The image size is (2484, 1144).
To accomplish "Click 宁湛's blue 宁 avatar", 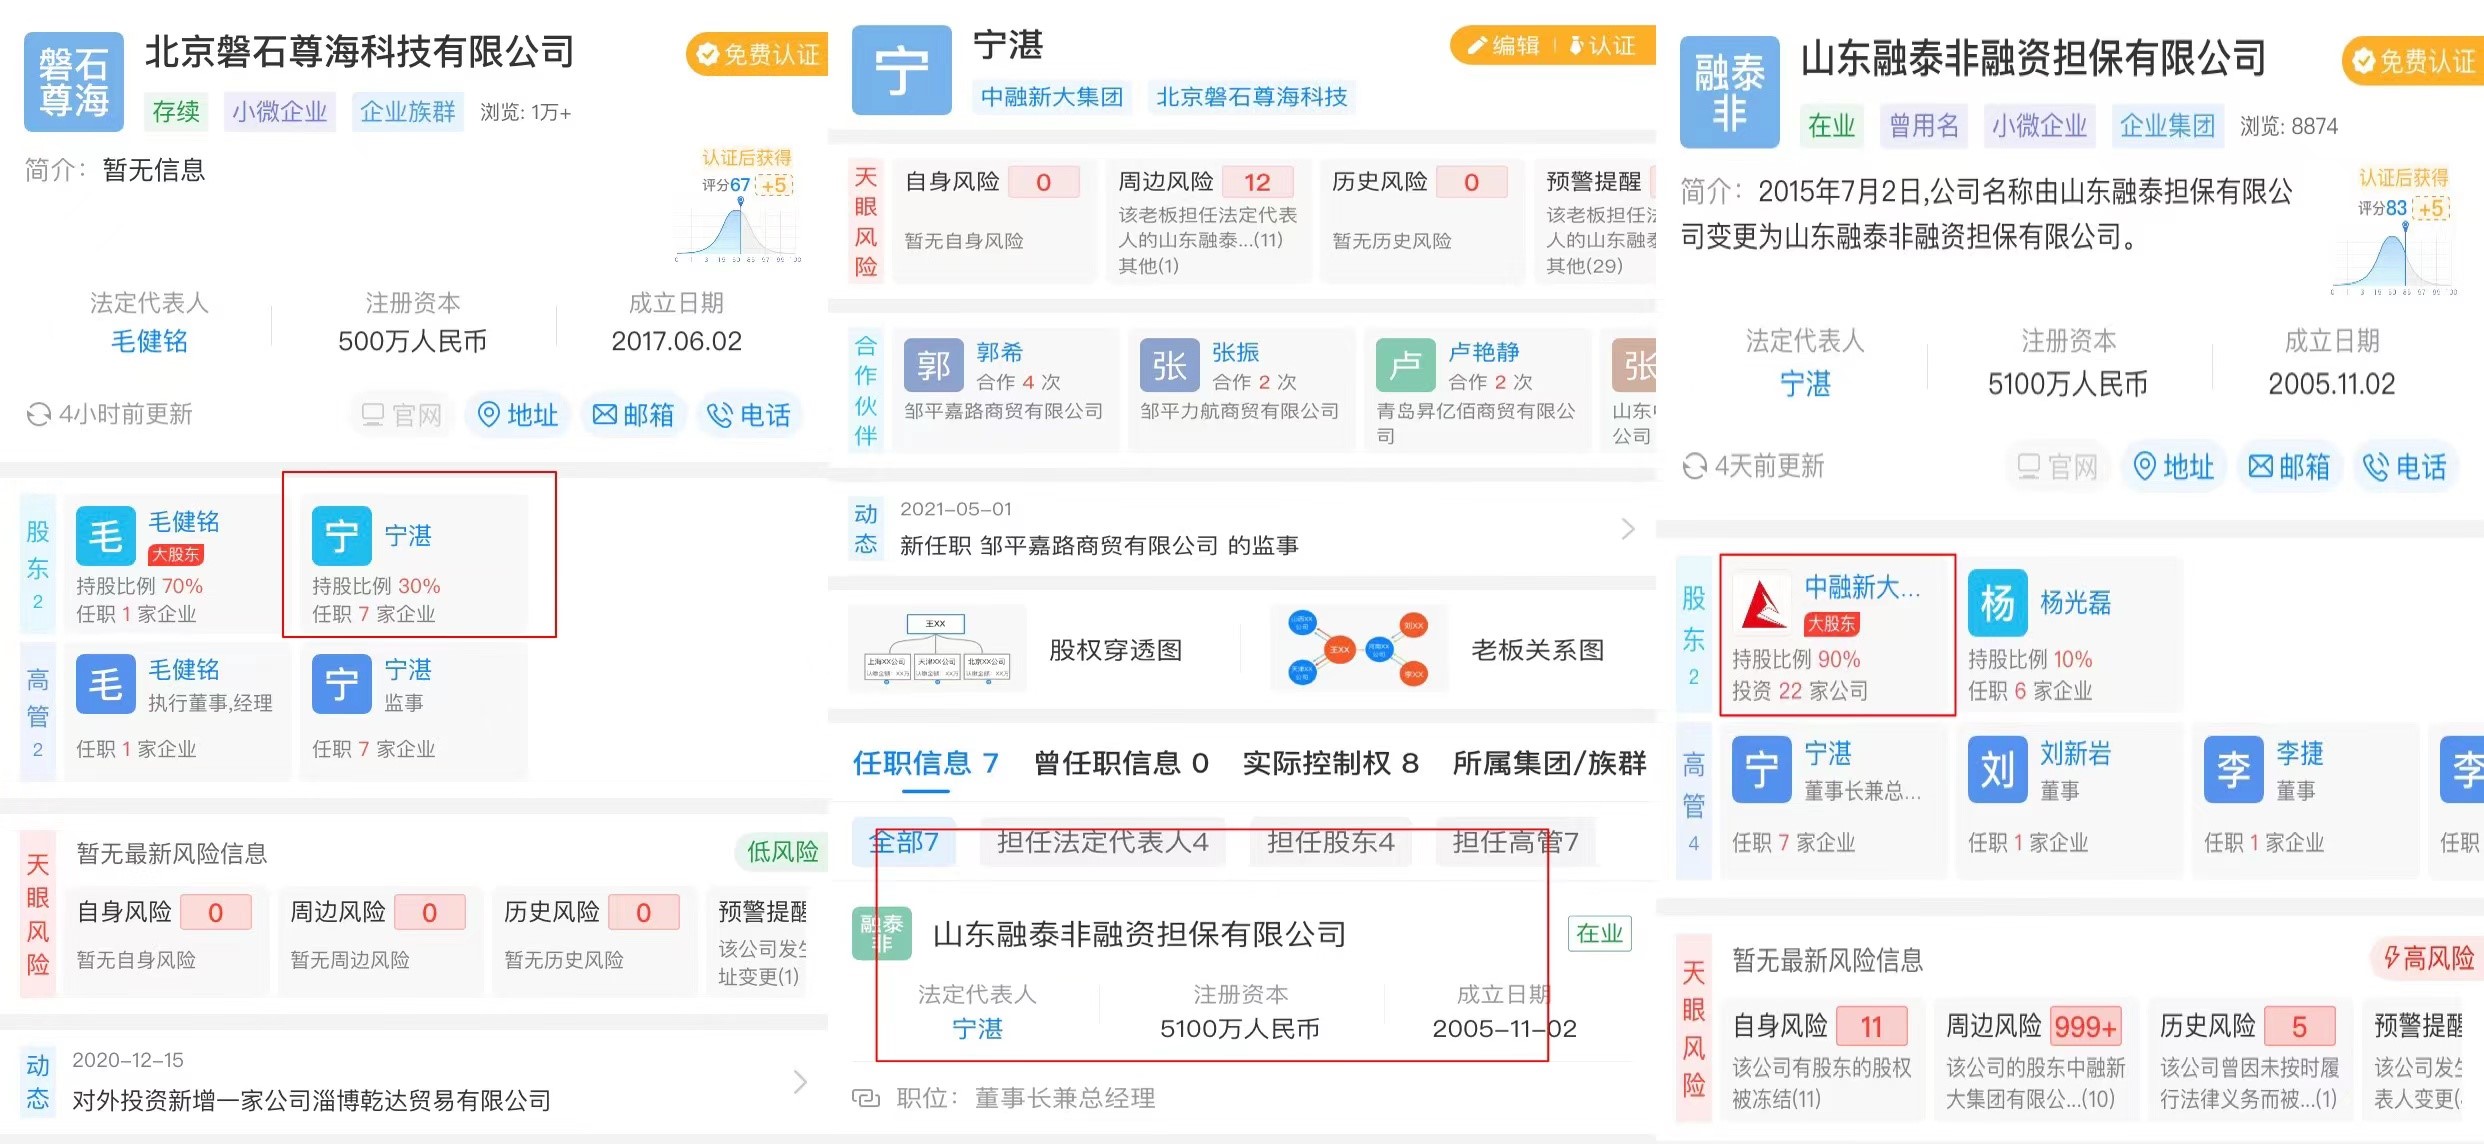I will 901,70.
